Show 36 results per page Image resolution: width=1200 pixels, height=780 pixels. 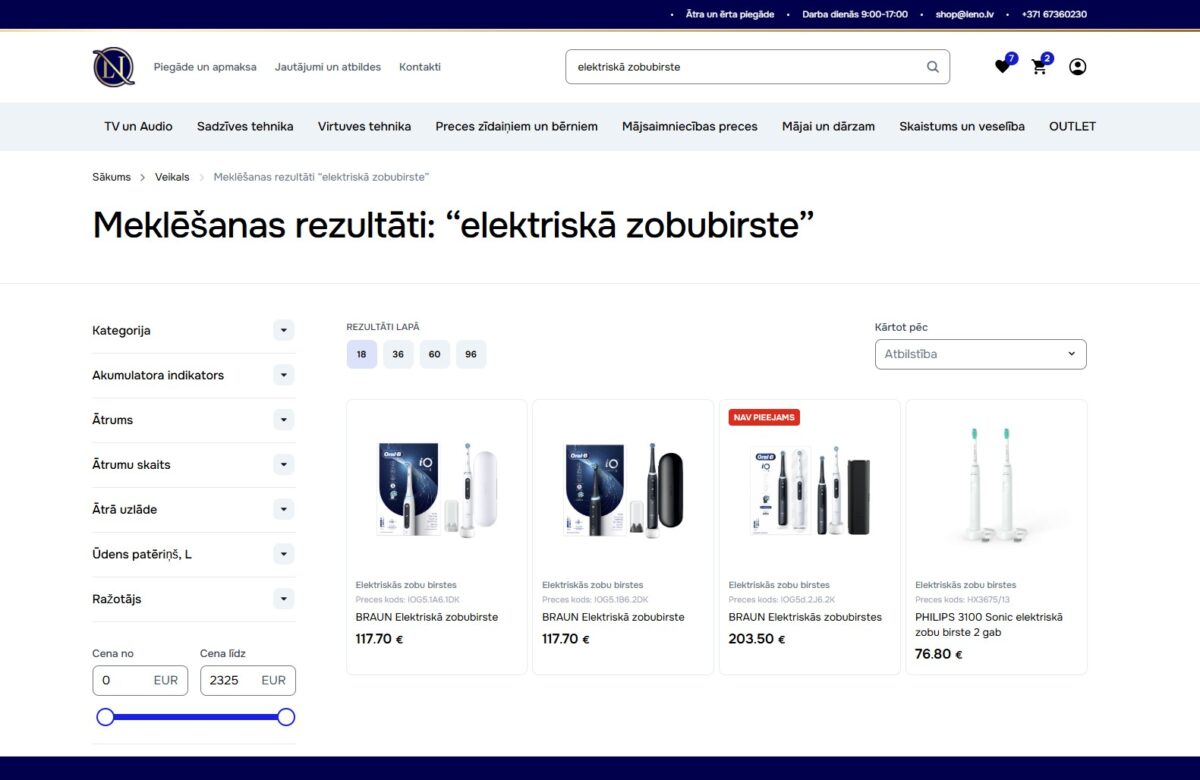coord(398,354)
